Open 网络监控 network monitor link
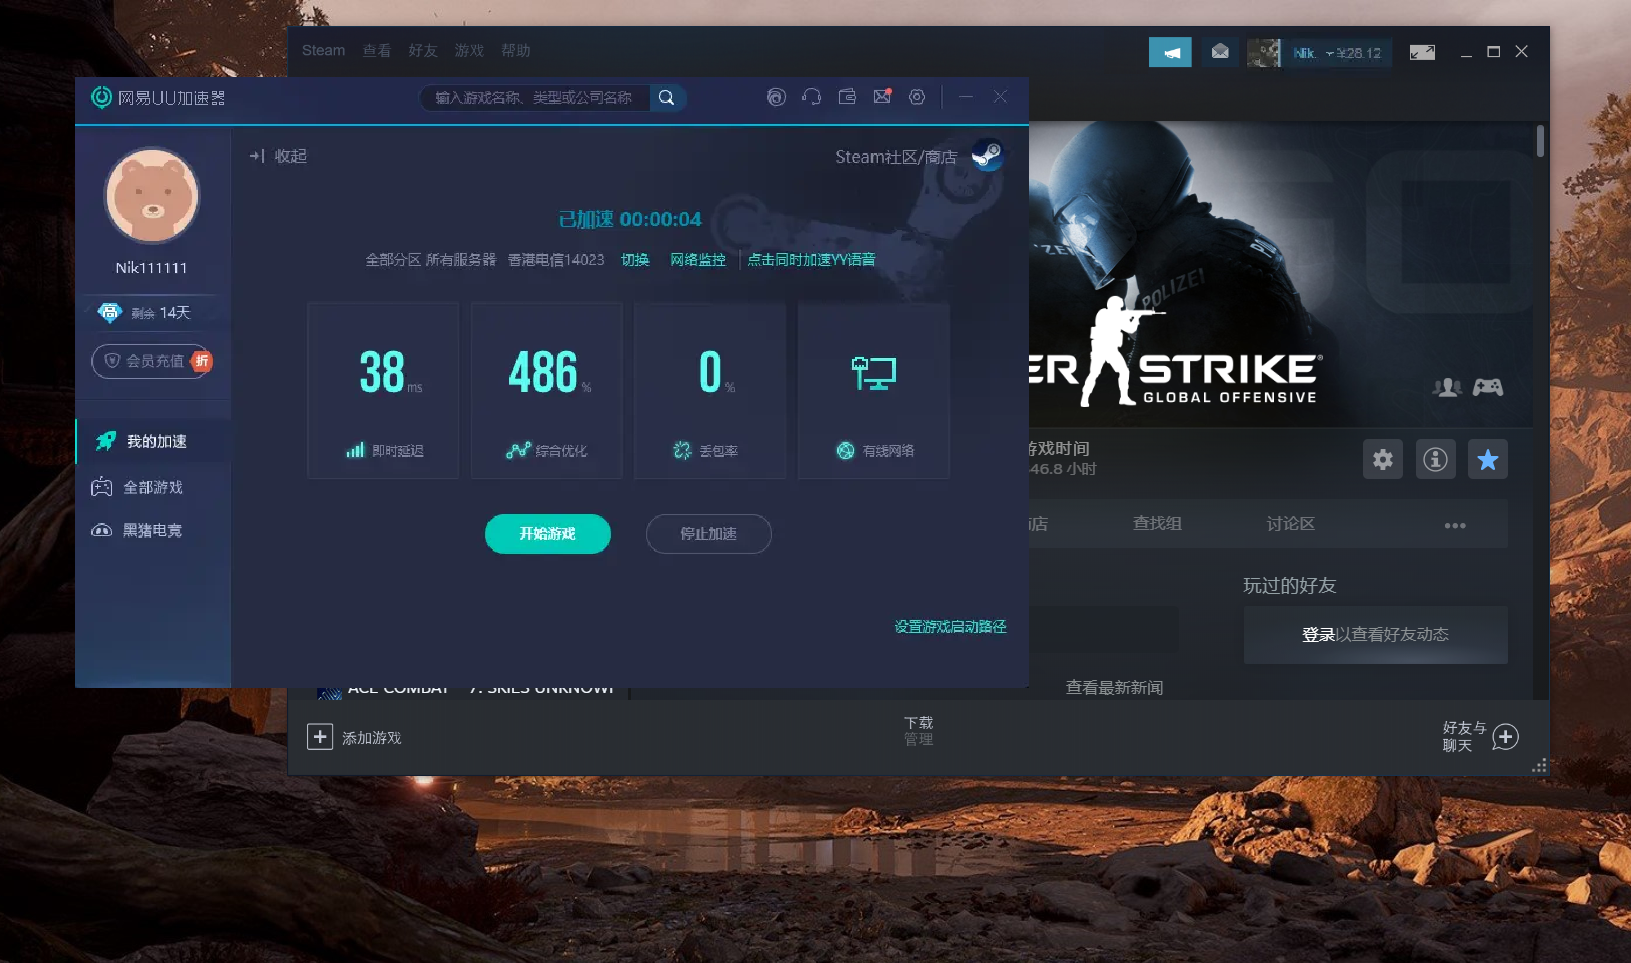 click(x=698, y=260)
